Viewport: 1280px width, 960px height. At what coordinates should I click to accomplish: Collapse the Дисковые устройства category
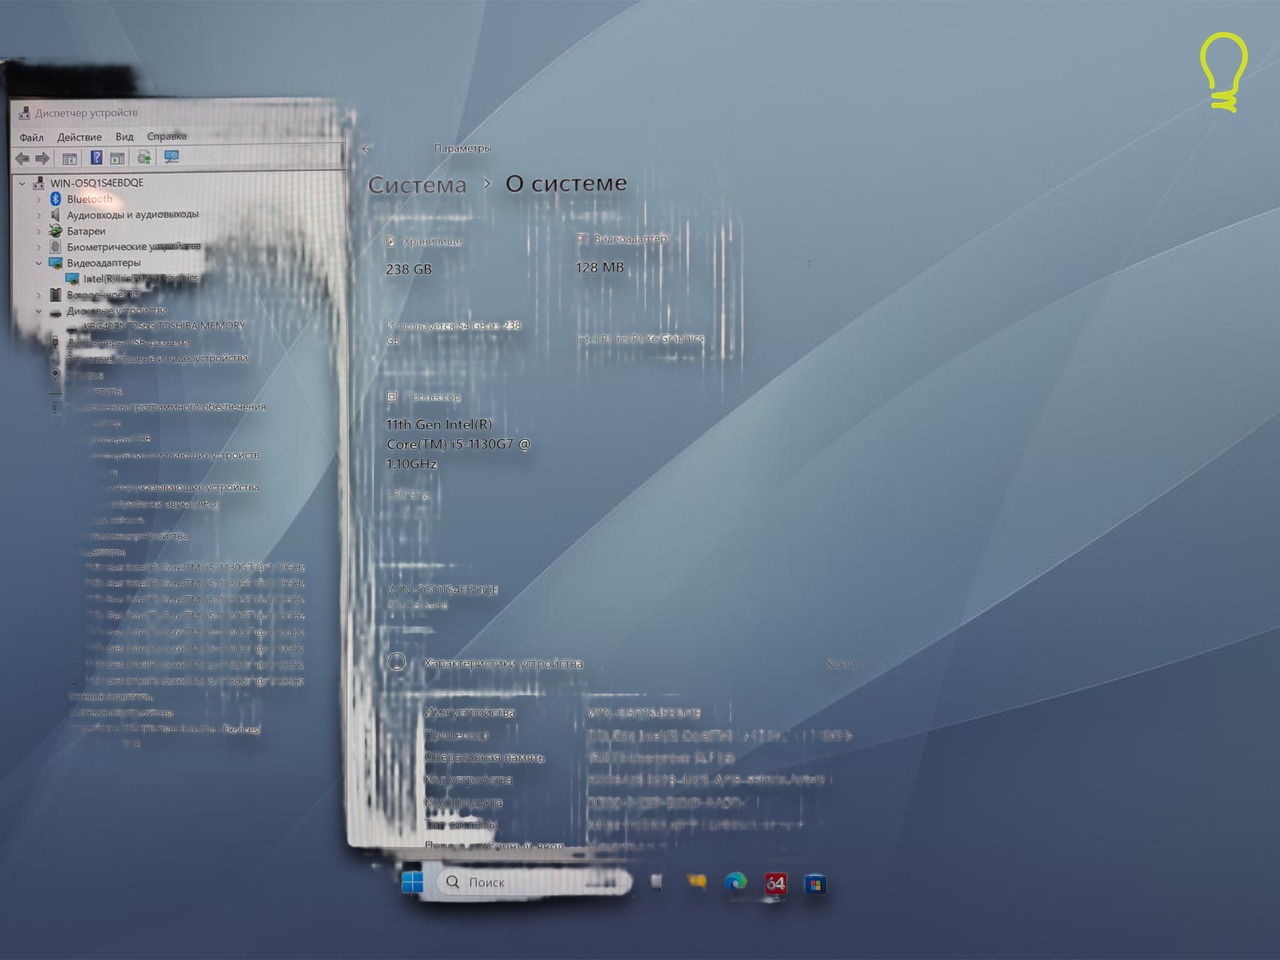(x=39, y=311)
